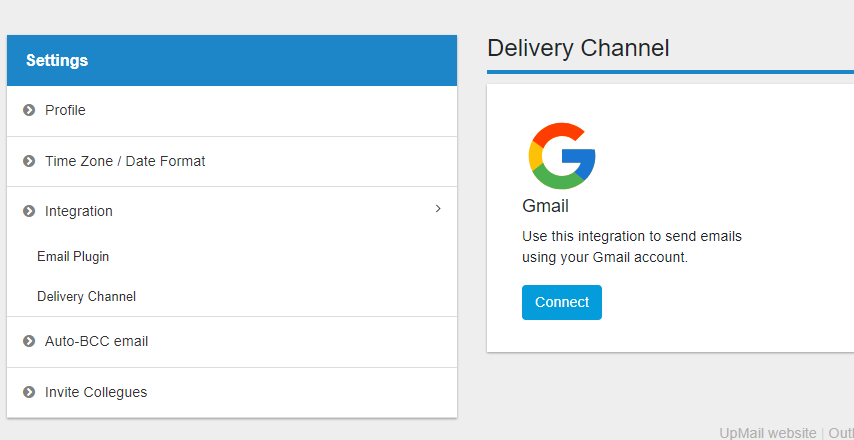854x440 pixels.
Task: Click the Google G logo
Action: click(x=562, y=156)
